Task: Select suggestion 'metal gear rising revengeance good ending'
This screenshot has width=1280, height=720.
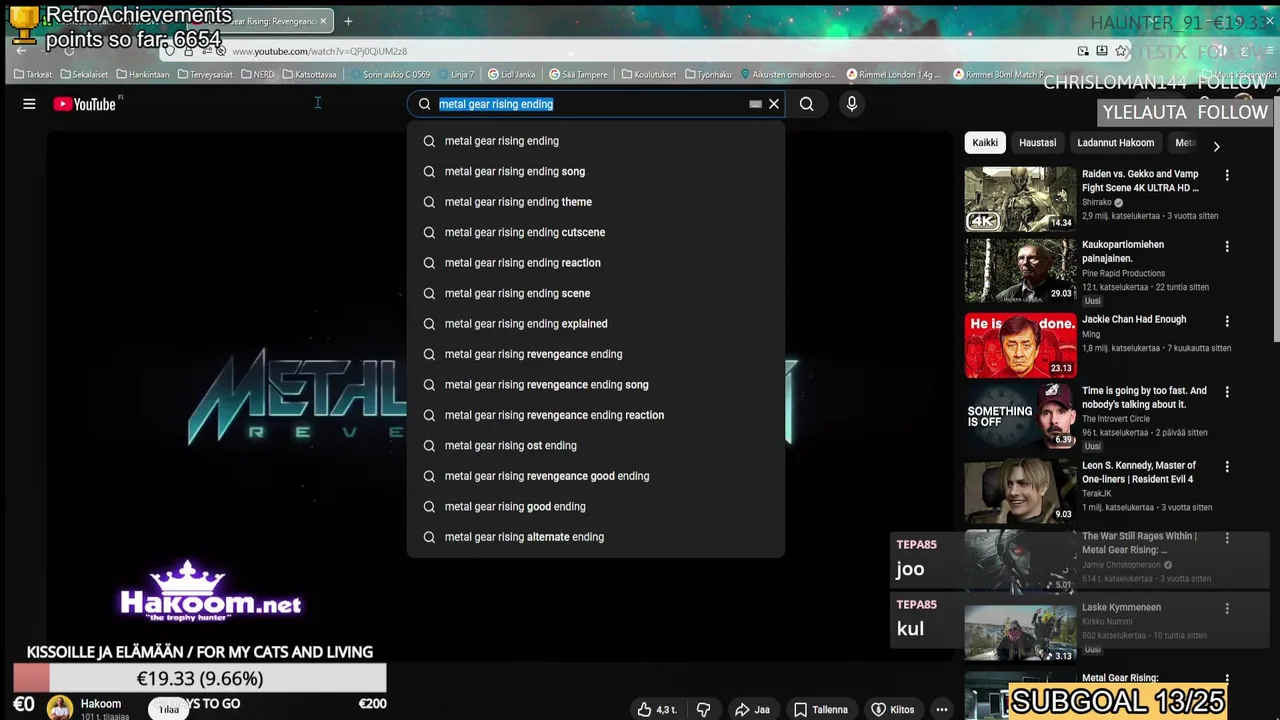Action: click(x=596, y=476)
